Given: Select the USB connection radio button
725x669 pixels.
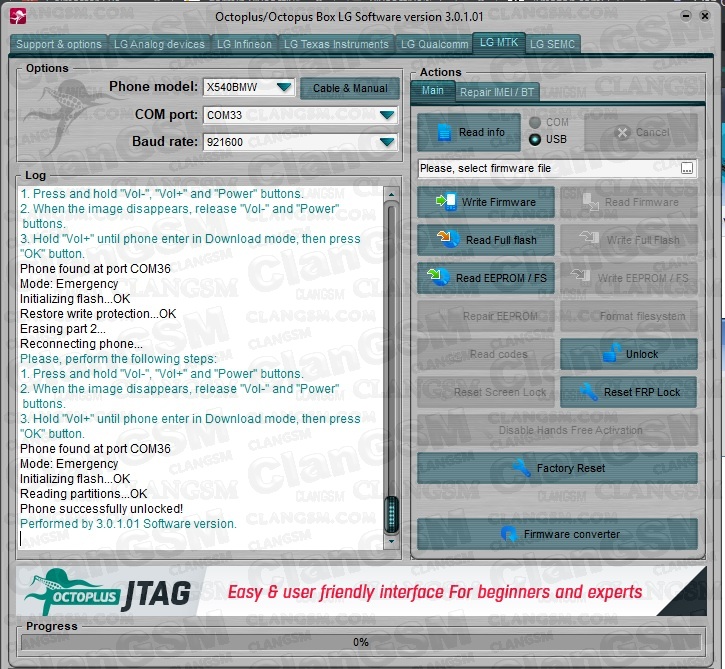Looking at the screenshot, I should click(535, 139).
